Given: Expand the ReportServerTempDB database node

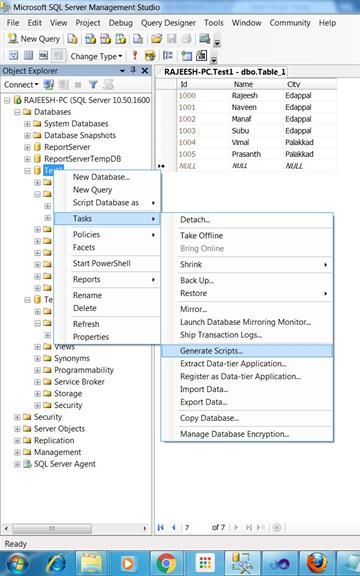Looking at the screenshot, I should pyautogui.click(x=27, y=159).
